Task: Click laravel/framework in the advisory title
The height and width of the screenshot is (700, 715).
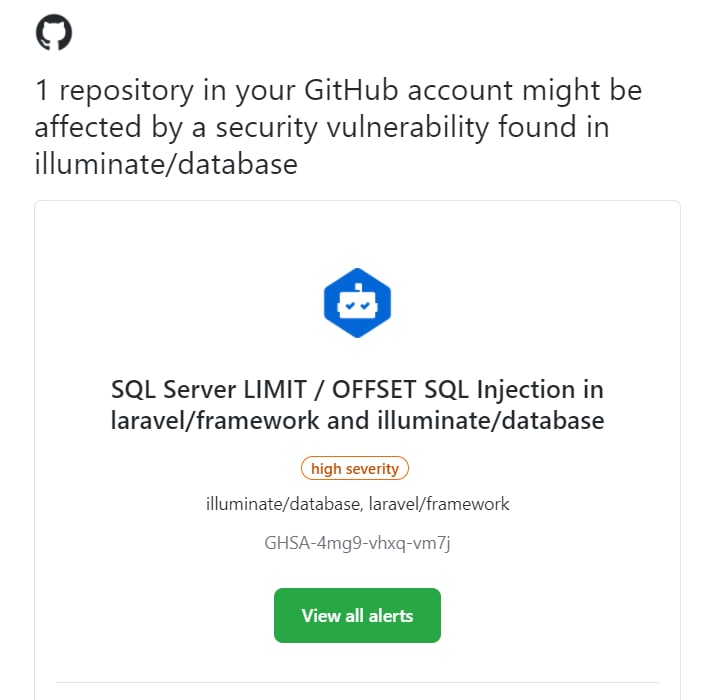Action: coord(215,420)
